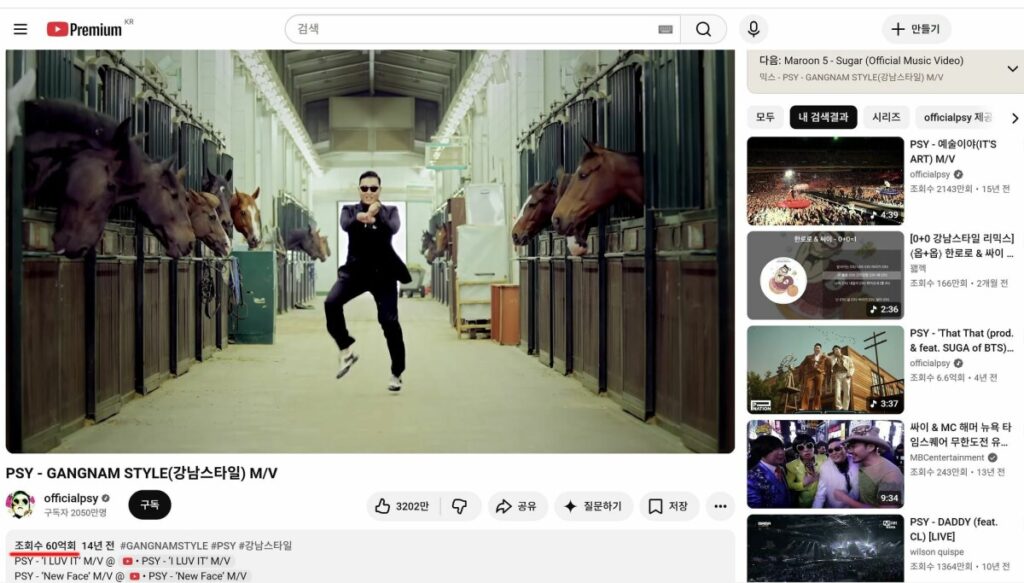Open title PSY - 'That That' link
This screenshot has height=583, width=1024.
[961, 340]
